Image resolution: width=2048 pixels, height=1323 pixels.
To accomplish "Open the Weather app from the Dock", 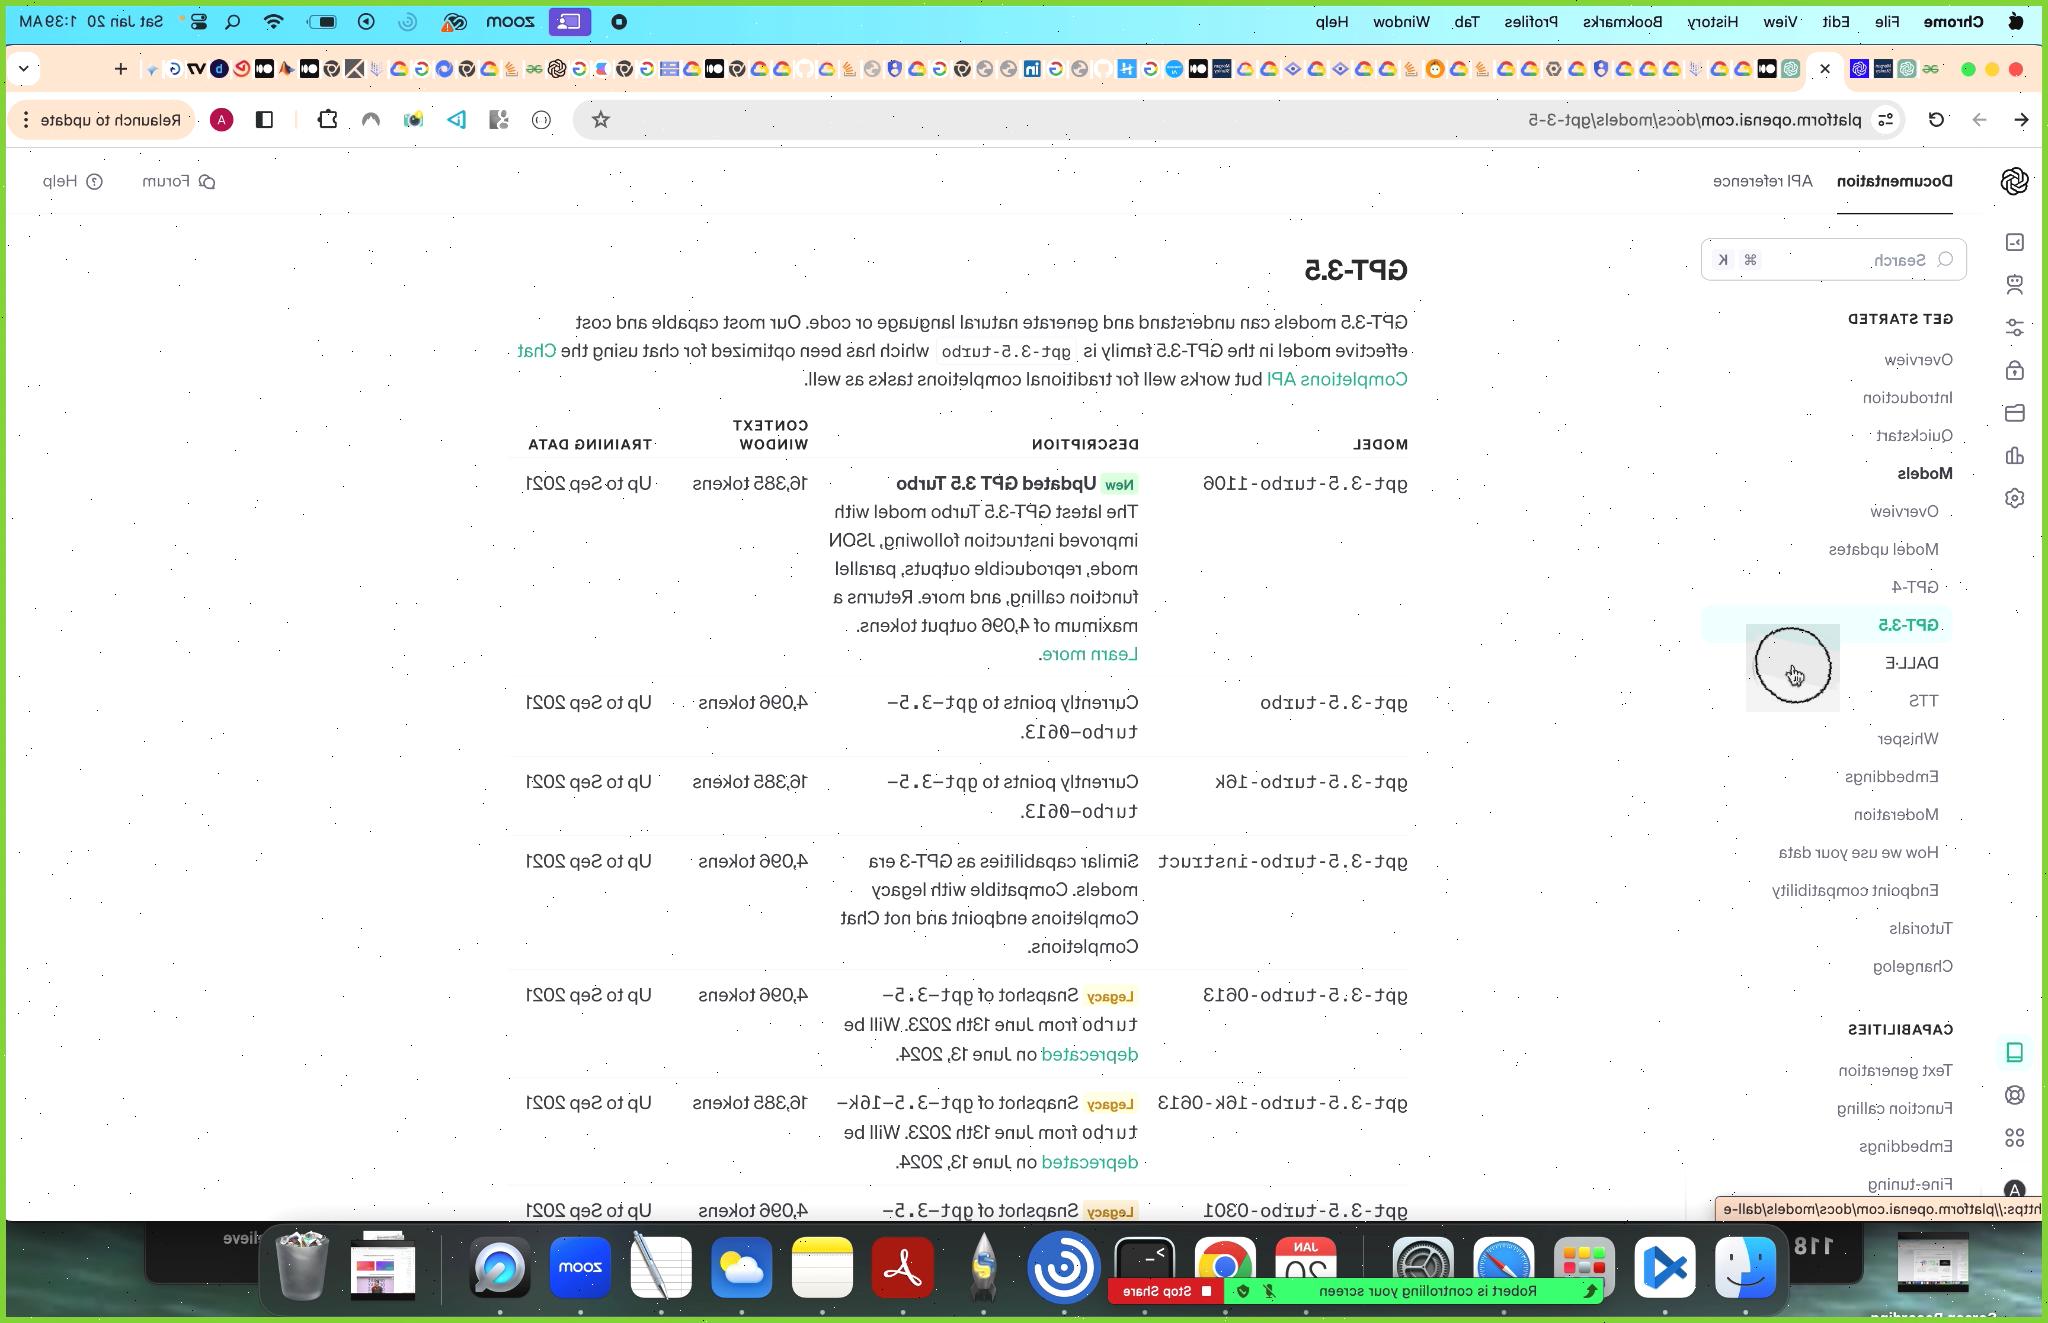I will [742, 1267].
